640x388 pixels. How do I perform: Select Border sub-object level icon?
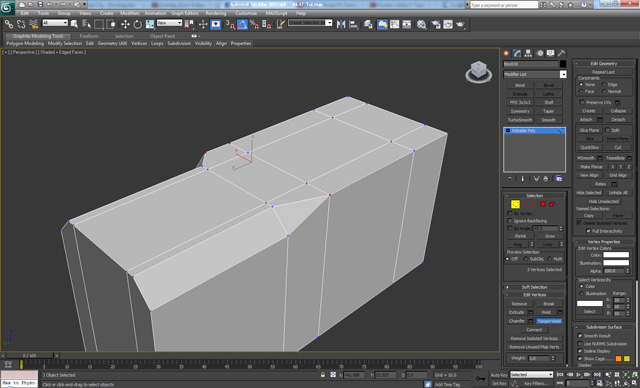point(533,204)
